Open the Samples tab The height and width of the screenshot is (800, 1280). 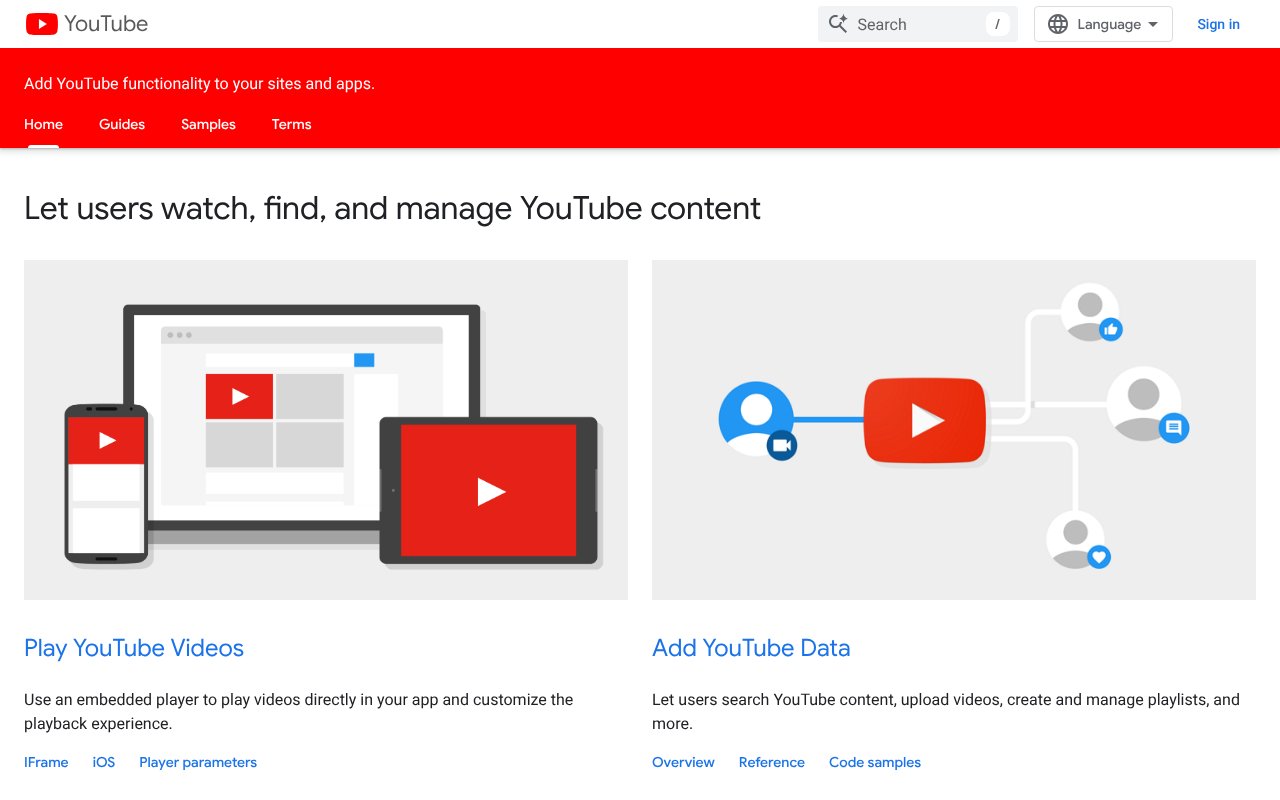click(x=208, y=124)
